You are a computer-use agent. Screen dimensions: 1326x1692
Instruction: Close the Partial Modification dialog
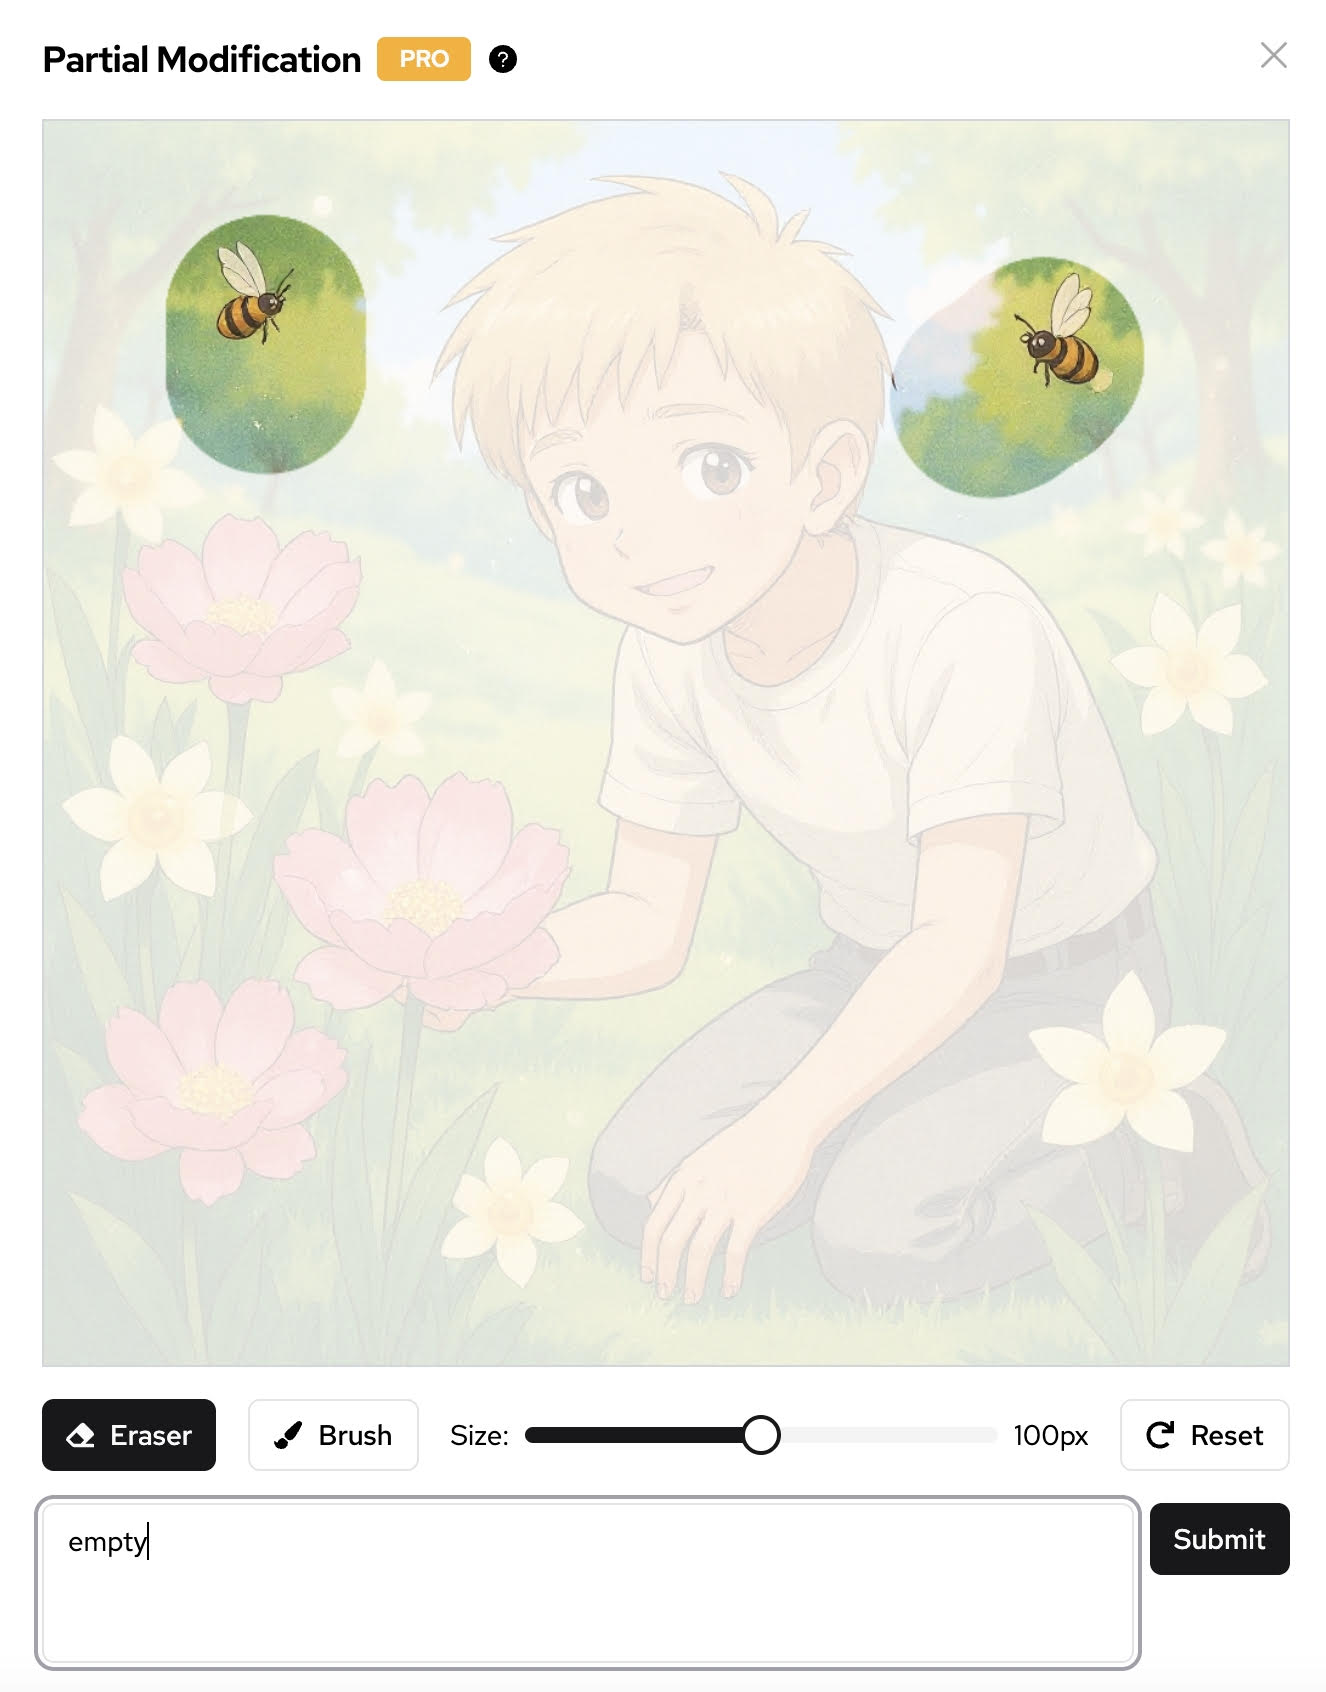(1273, 55)
